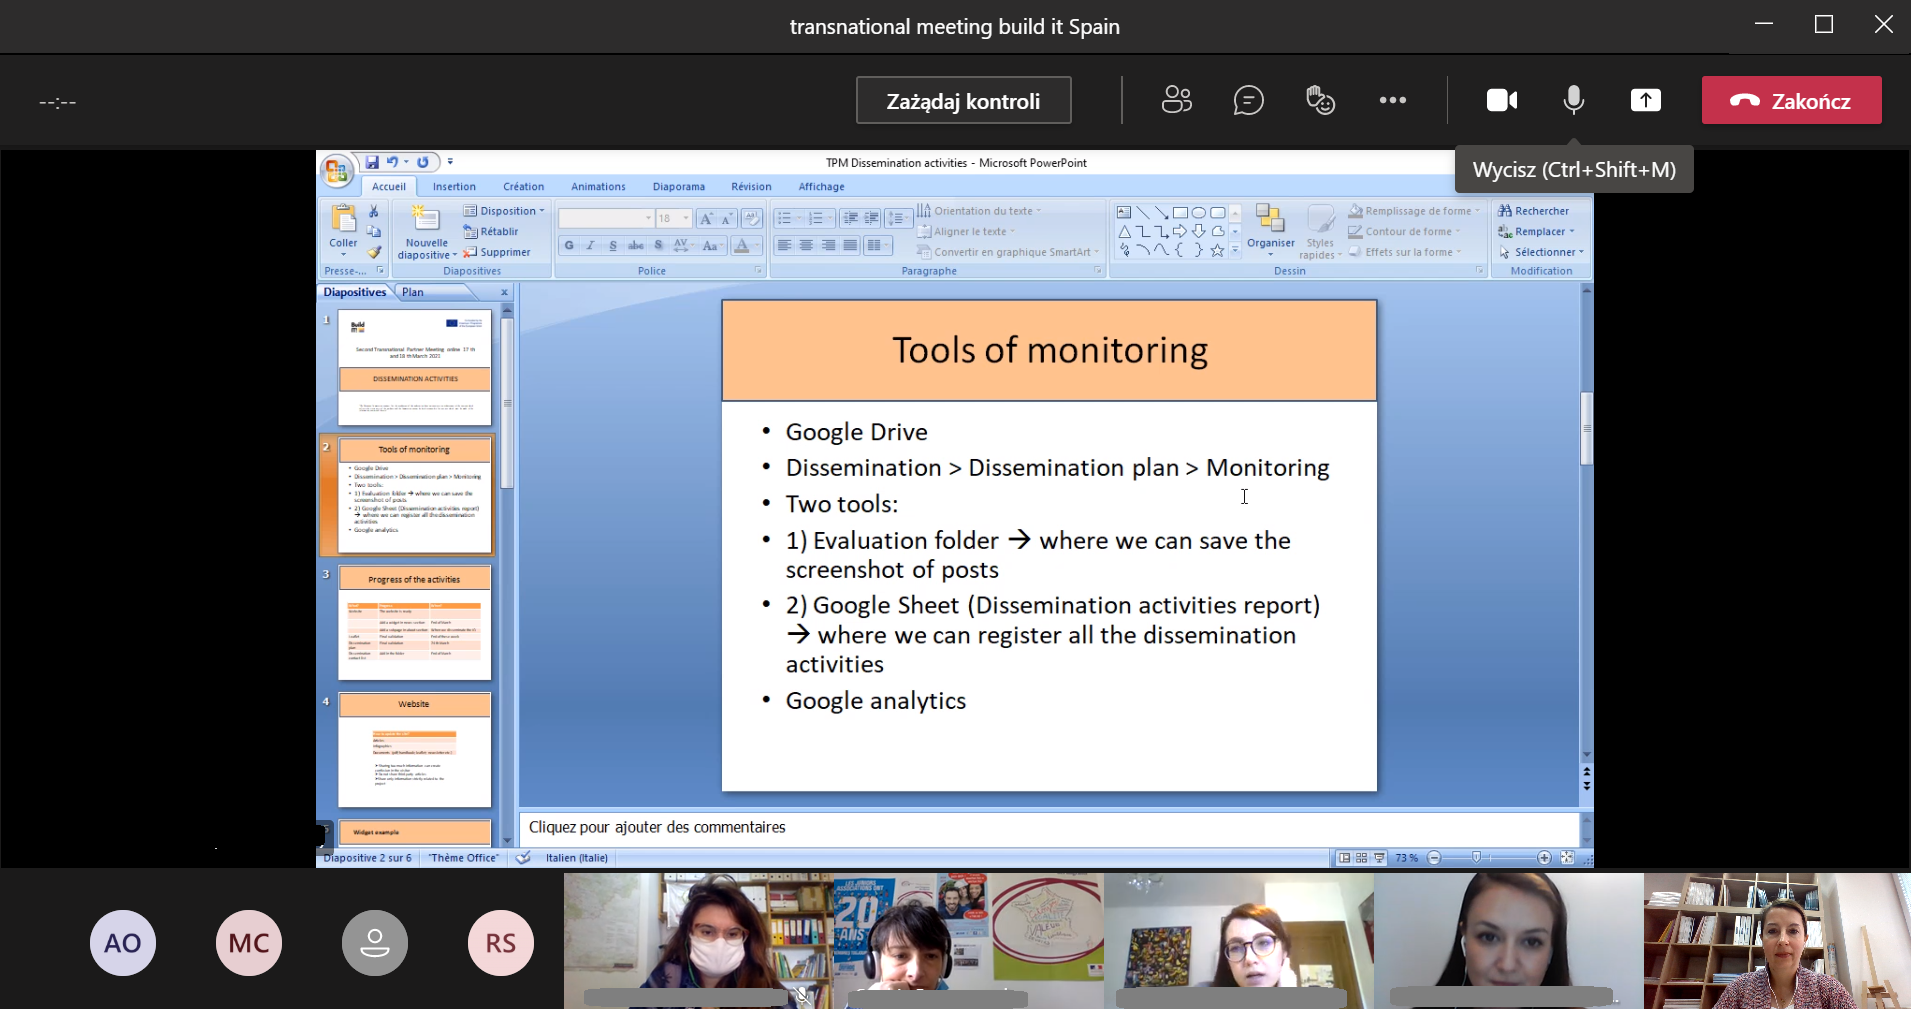Open Teams more actions ellipsis
The width and height of the screenshot is (1911, 1009).
tap(1392, 100)
